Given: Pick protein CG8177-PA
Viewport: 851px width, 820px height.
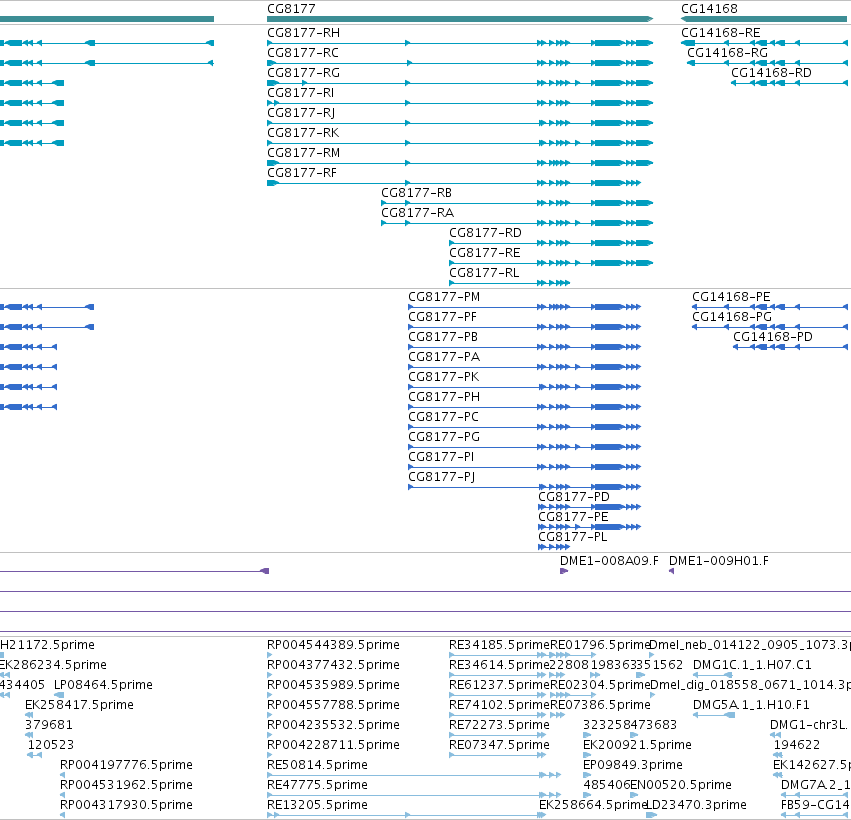Looking at the screenshot, I should tap(444, 358).
